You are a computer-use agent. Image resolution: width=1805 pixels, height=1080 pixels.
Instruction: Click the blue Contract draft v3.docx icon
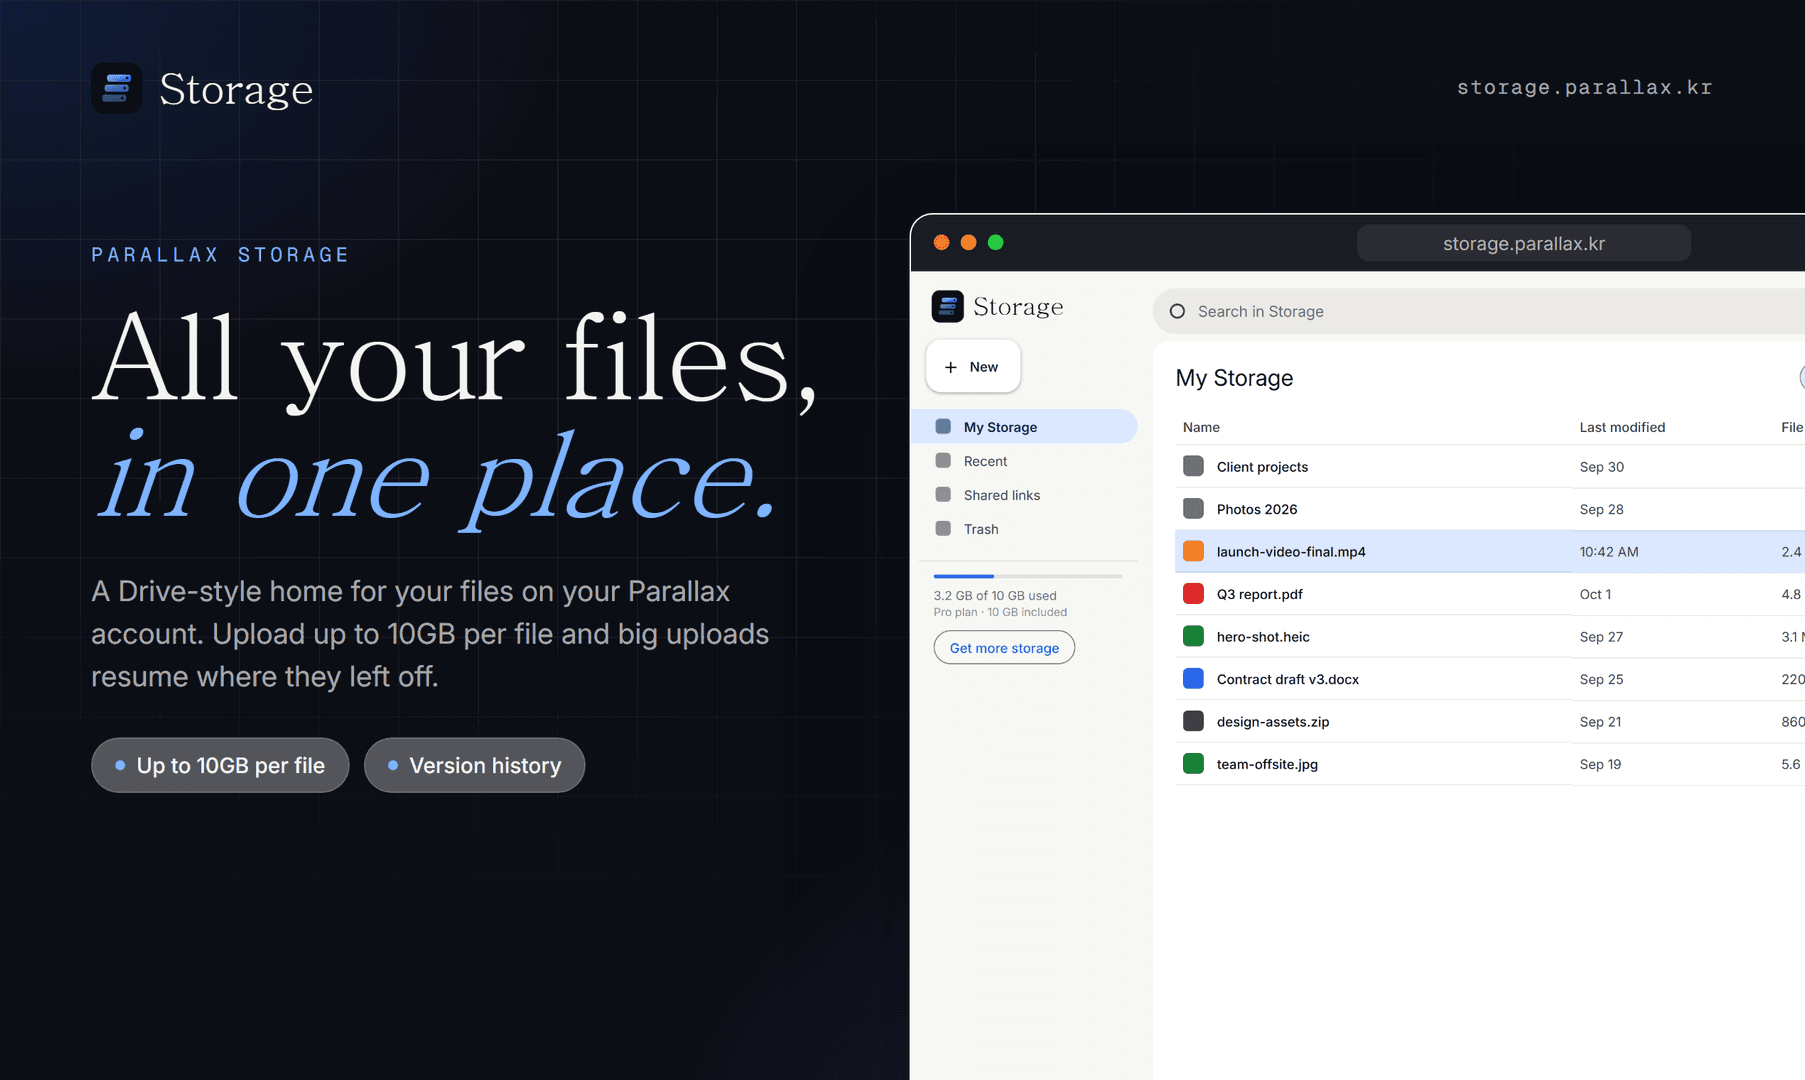[x=1193, y=679]
